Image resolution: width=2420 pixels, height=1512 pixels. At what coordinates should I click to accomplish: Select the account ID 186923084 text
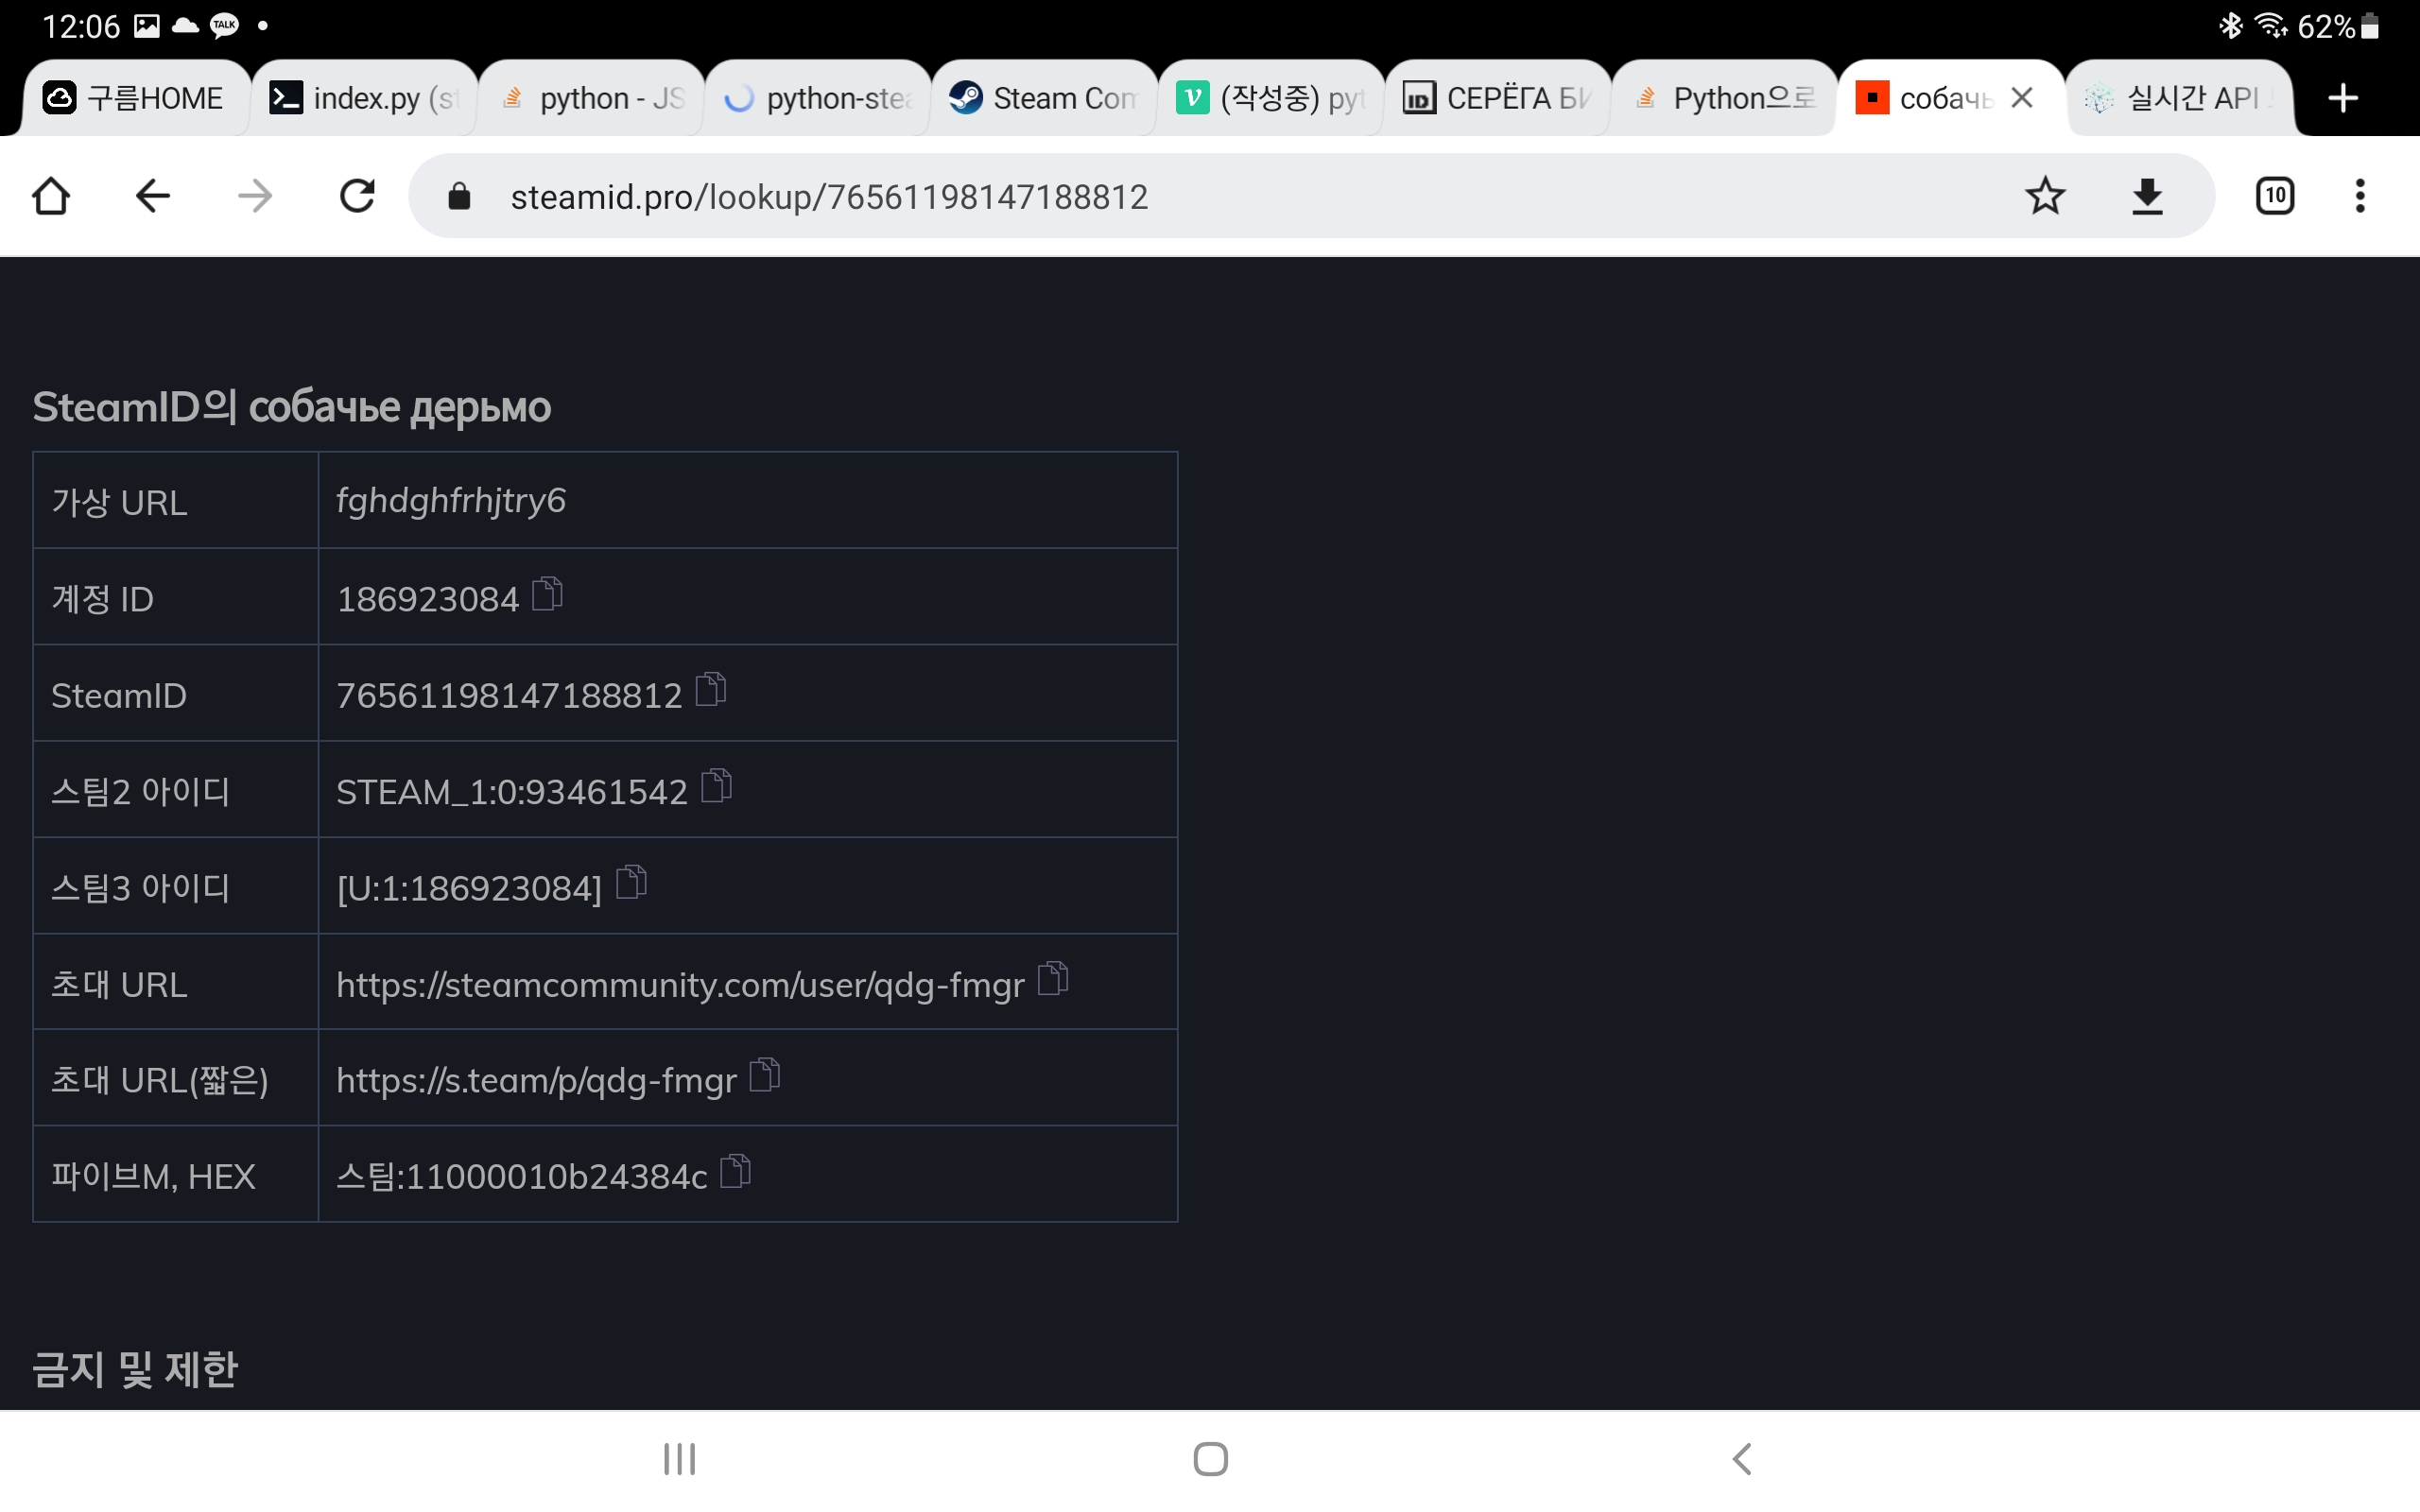tap(428, 599)
